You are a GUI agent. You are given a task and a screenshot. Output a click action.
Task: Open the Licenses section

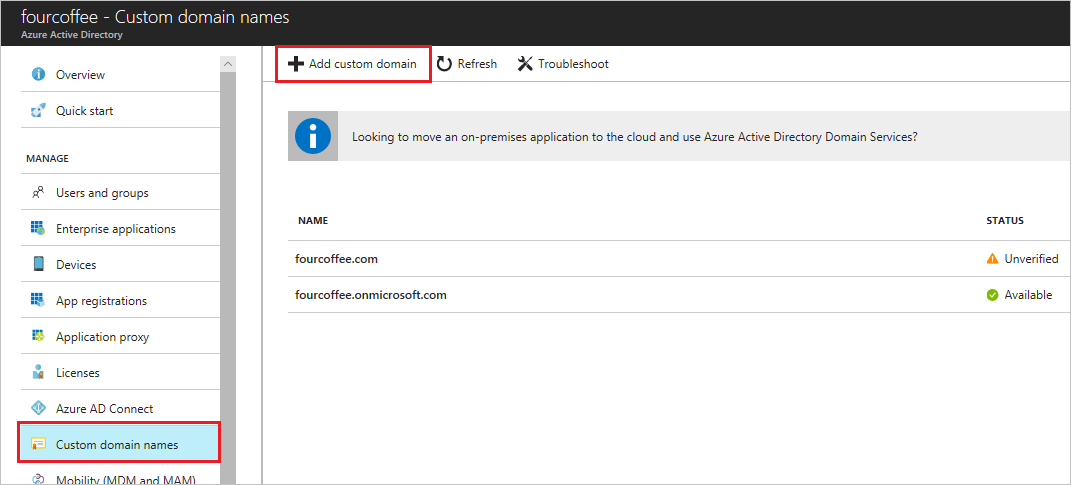[120, 373]
